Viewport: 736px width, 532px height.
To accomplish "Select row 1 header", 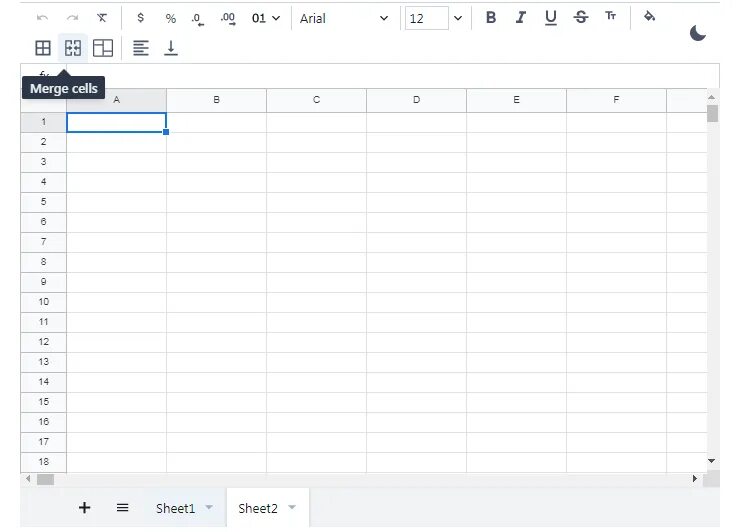I will [x=44, y=122].
